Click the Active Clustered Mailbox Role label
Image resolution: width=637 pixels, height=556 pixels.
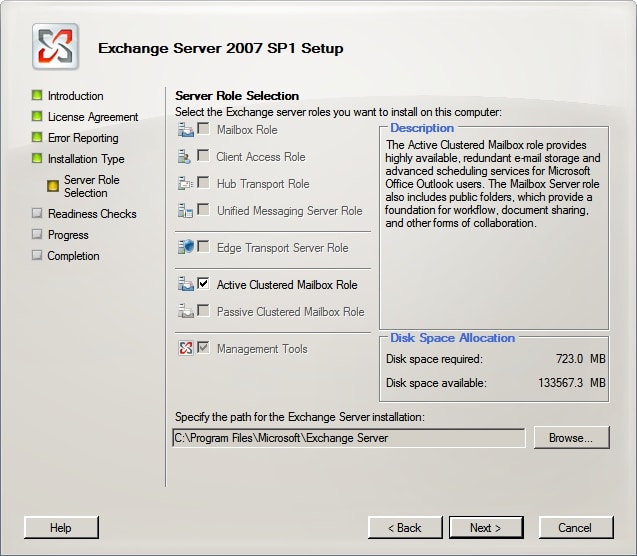287,285
